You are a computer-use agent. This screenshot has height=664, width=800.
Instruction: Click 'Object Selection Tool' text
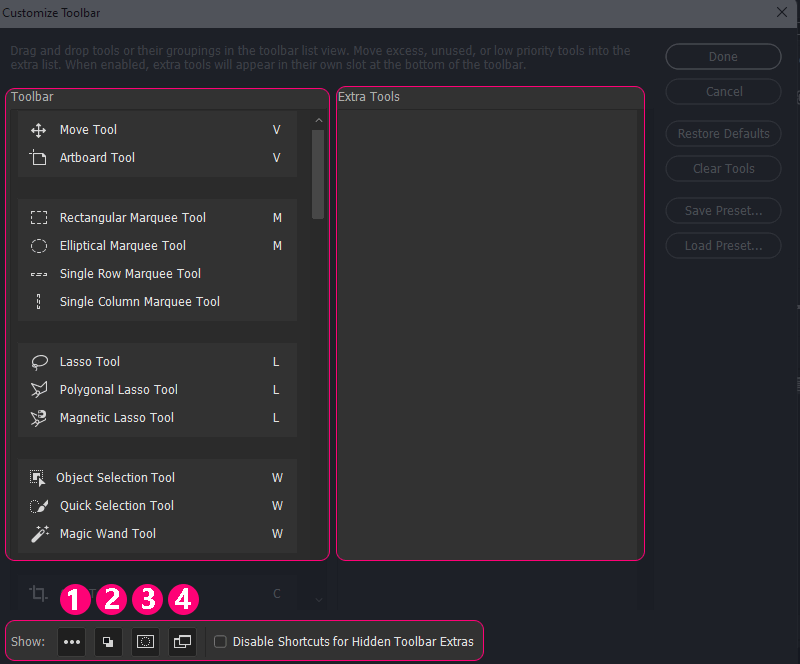coord(115,478)
